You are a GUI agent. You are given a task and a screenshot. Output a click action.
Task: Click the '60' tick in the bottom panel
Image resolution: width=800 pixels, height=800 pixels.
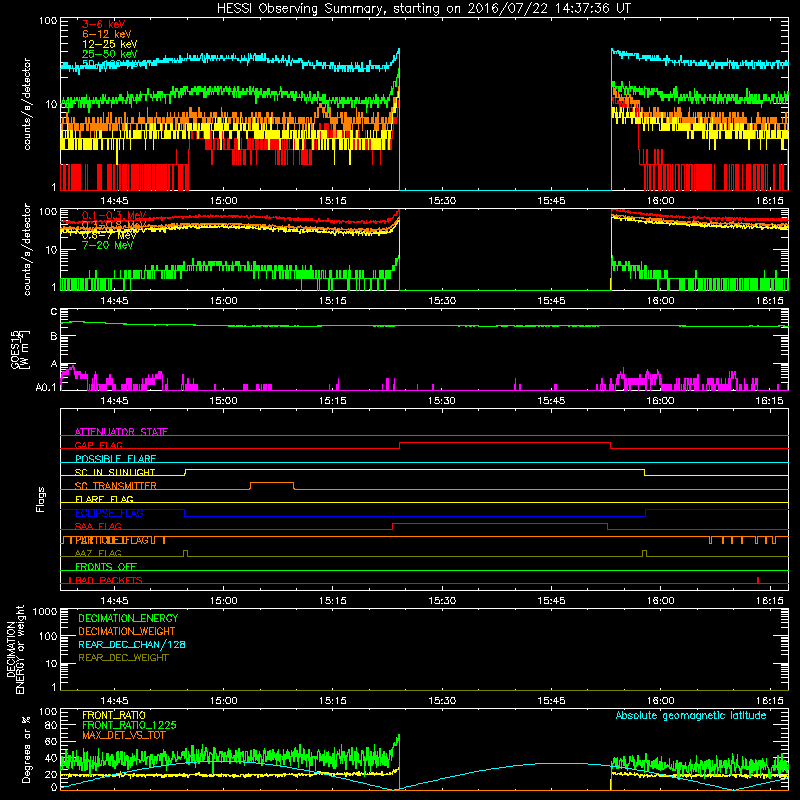[51, 741]
